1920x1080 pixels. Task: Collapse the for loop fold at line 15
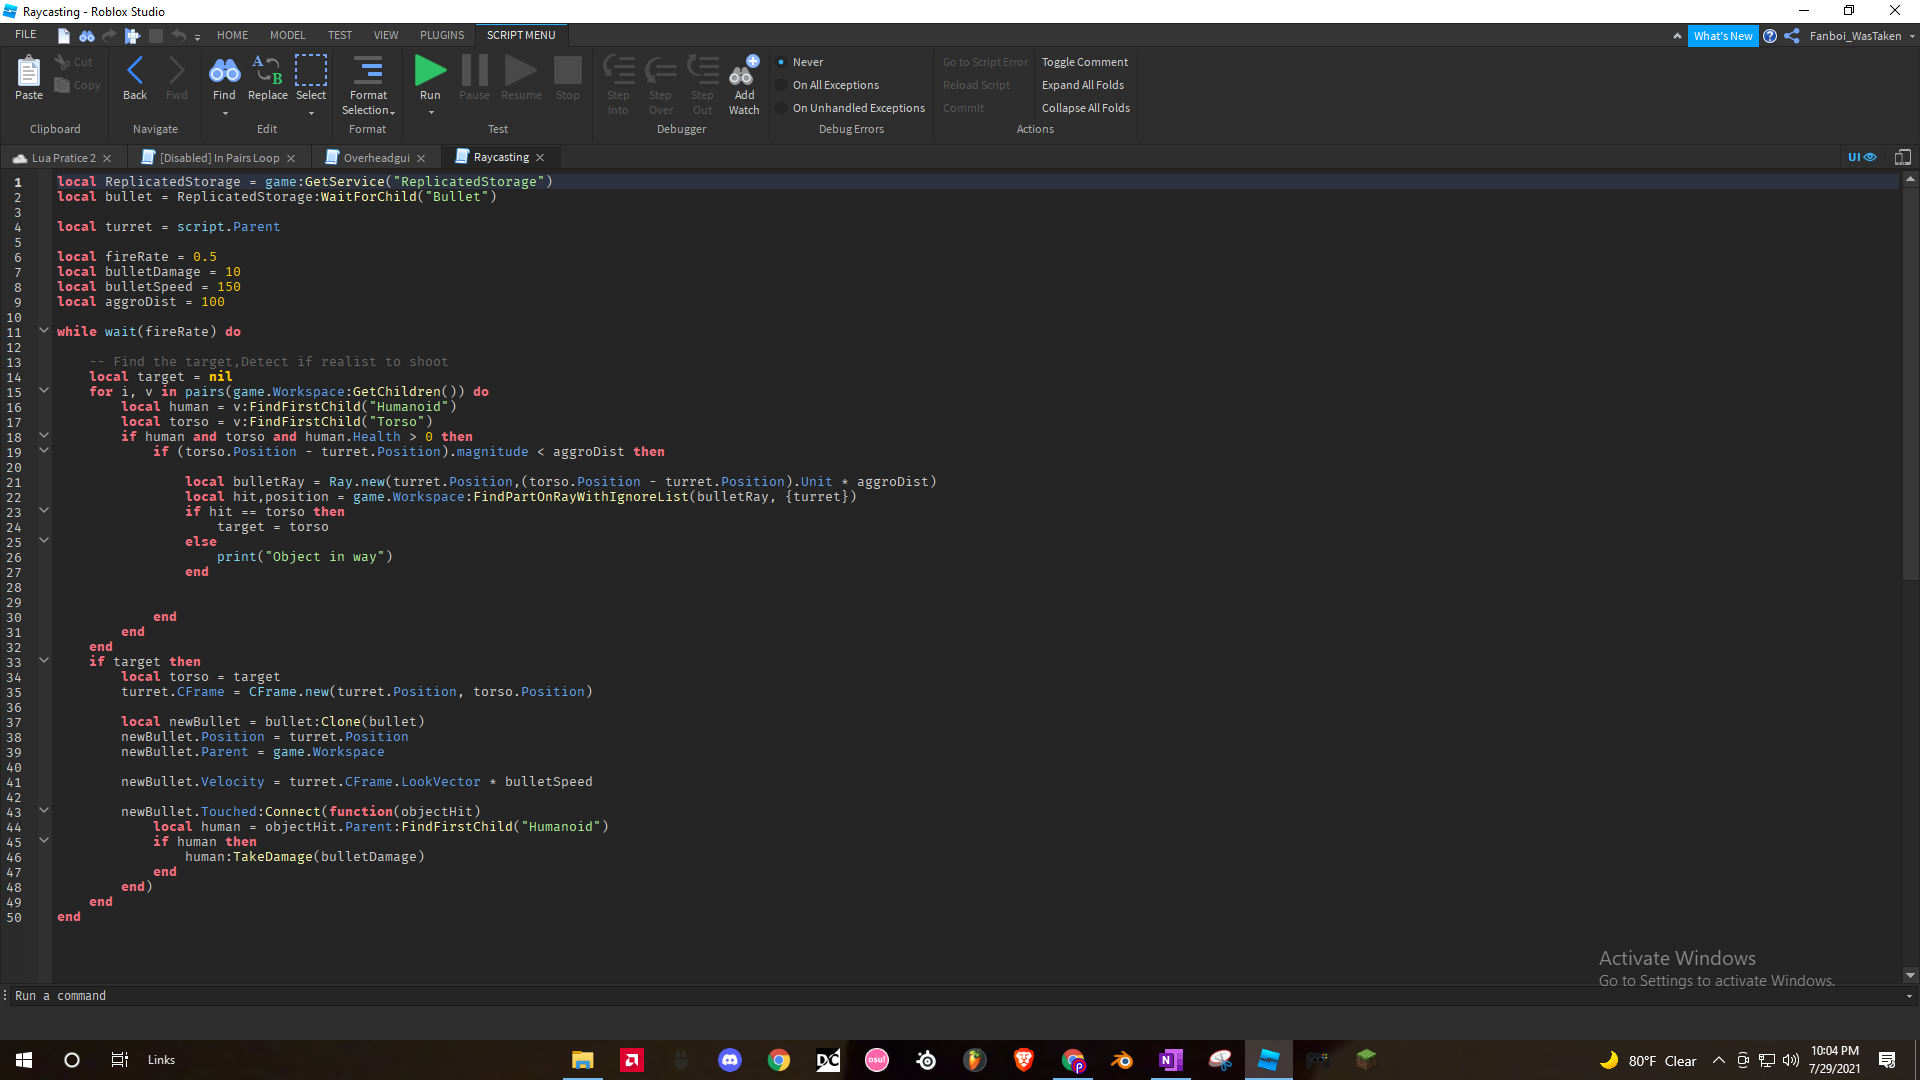click(44, 390)
